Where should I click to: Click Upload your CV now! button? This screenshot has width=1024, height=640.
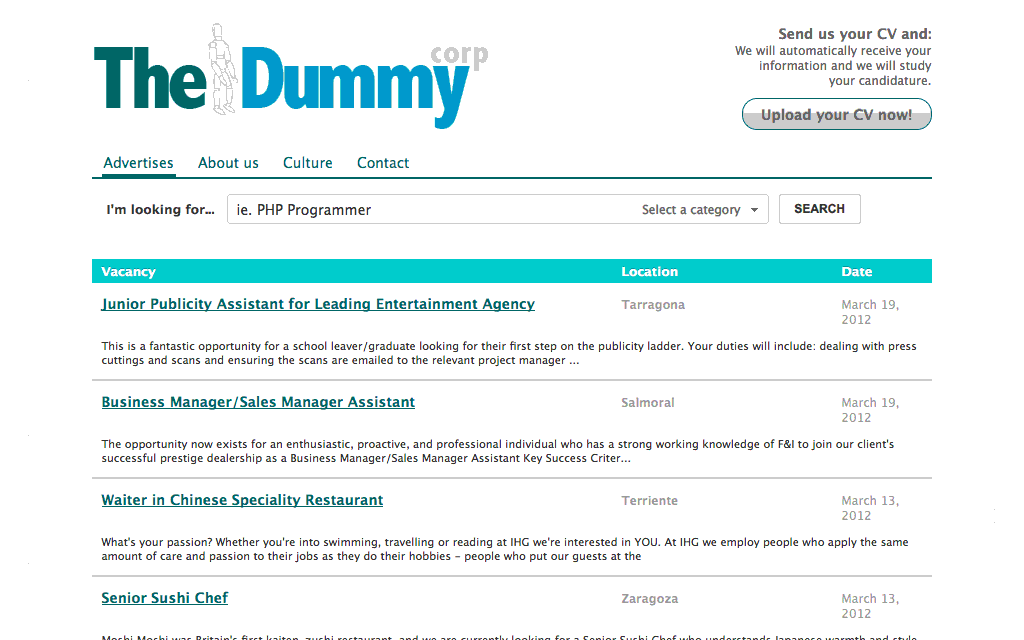[836, 115]
